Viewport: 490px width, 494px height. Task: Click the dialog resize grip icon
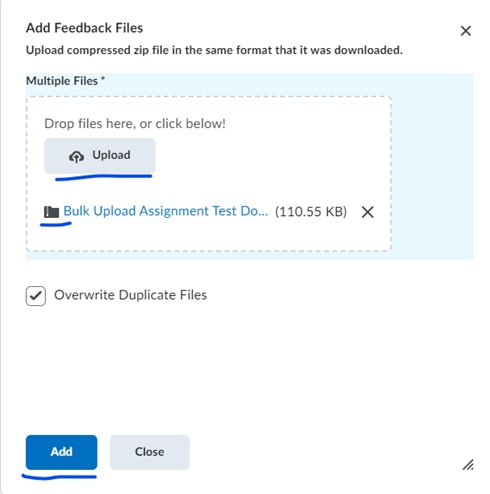[468, 465]
